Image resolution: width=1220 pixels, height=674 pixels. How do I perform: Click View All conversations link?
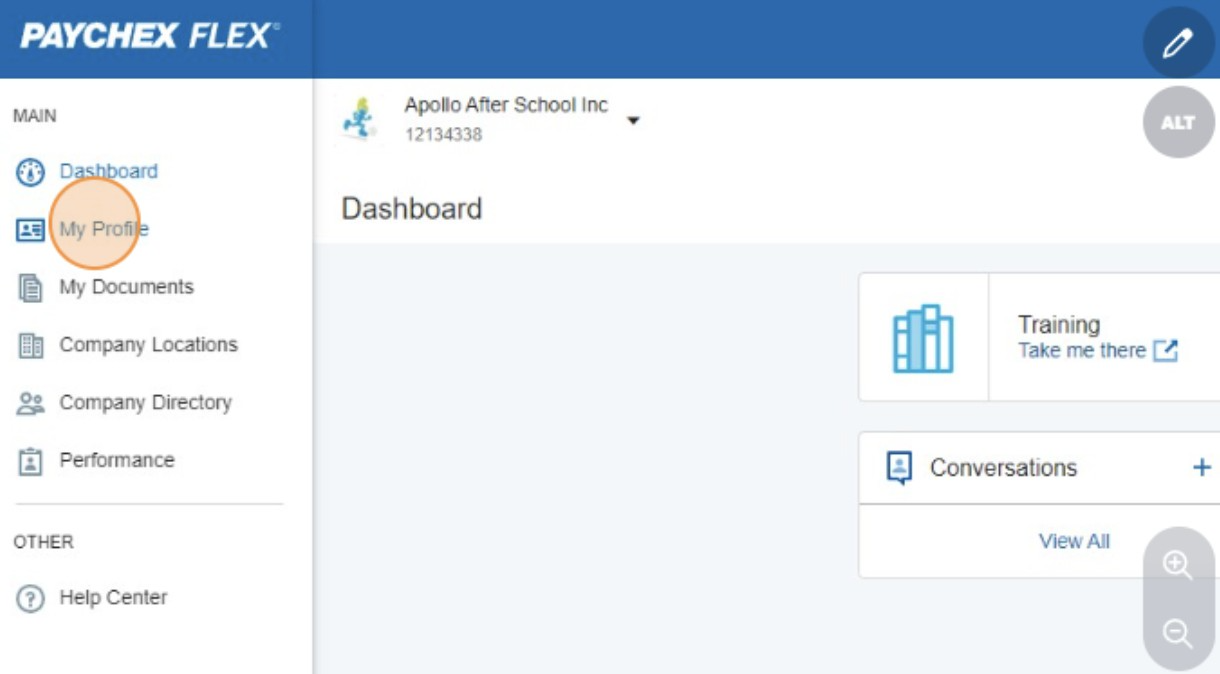pos(1074,542)
